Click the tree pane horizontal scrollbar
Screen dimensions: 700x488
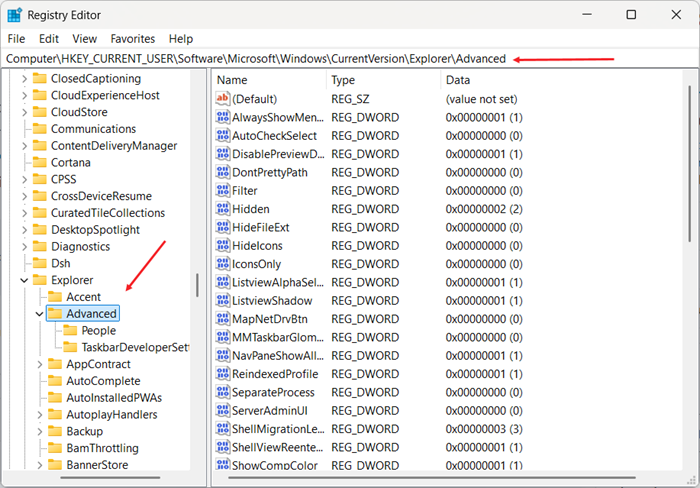110,477
